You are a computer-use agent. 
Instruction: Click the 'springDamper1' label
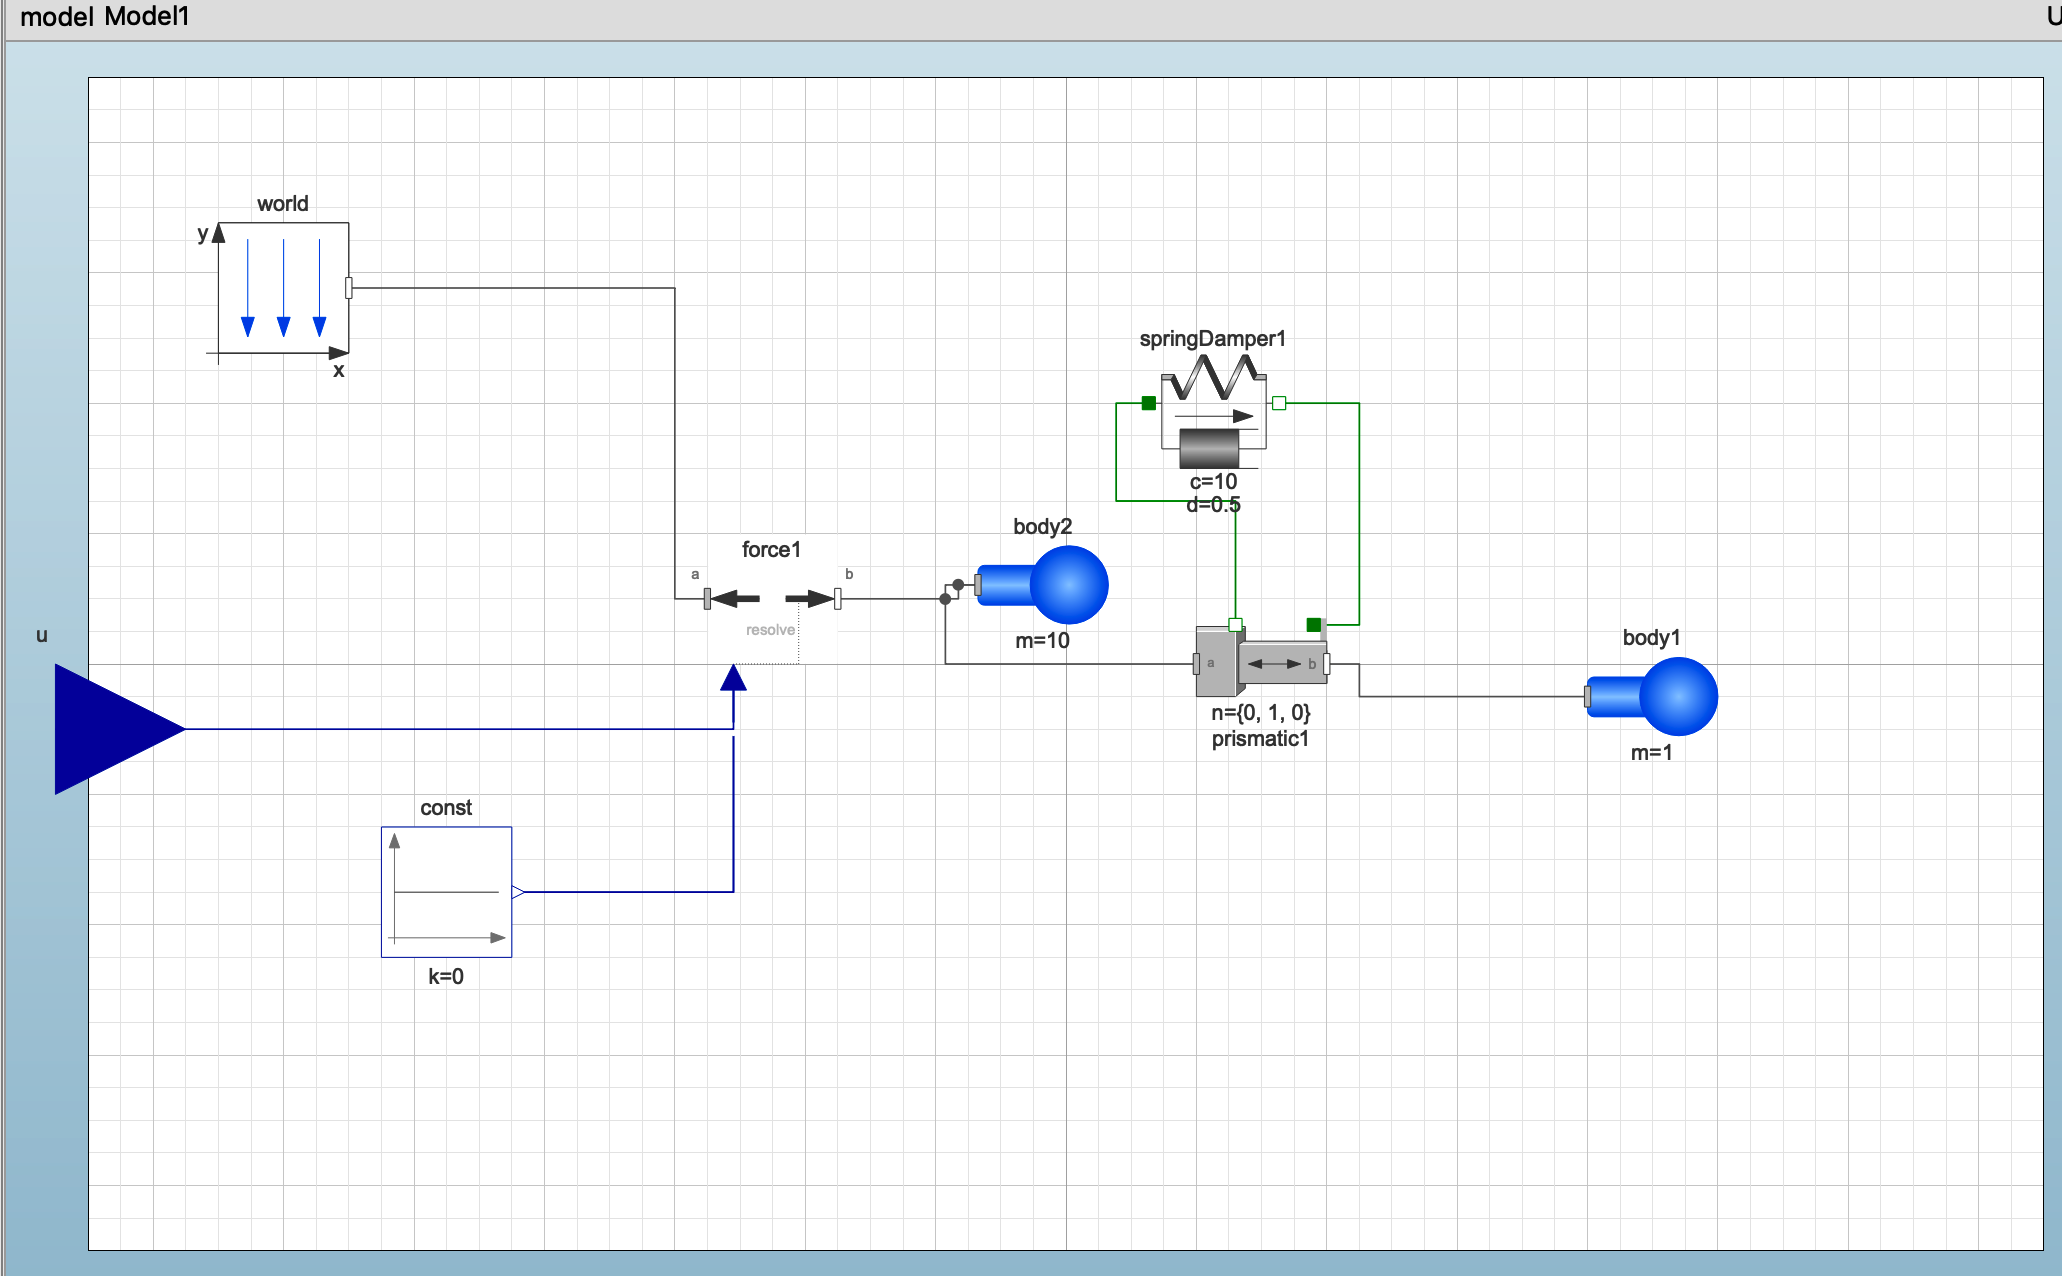[x=1212, y=339]
